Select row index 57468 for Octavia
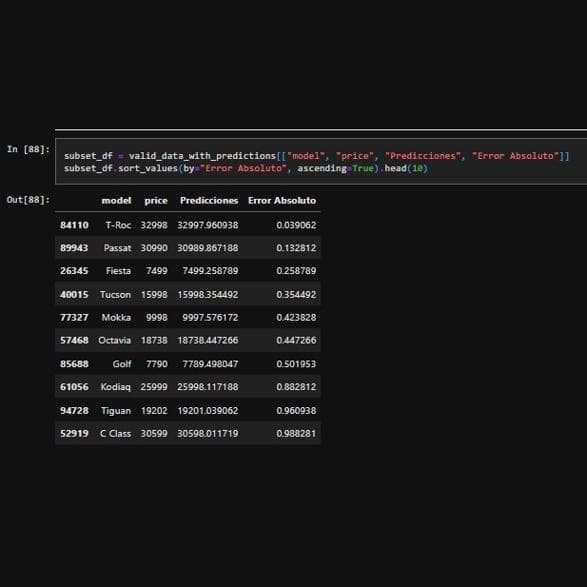Screen dimensions: 587x587 pos(74,340)
